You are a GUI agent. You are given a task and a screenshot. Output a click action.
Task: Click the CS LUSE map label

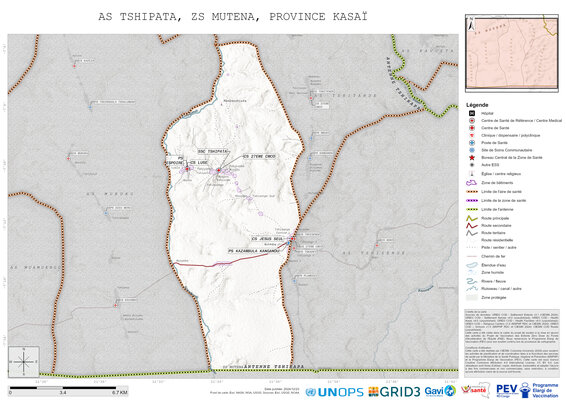click(199, 163)
